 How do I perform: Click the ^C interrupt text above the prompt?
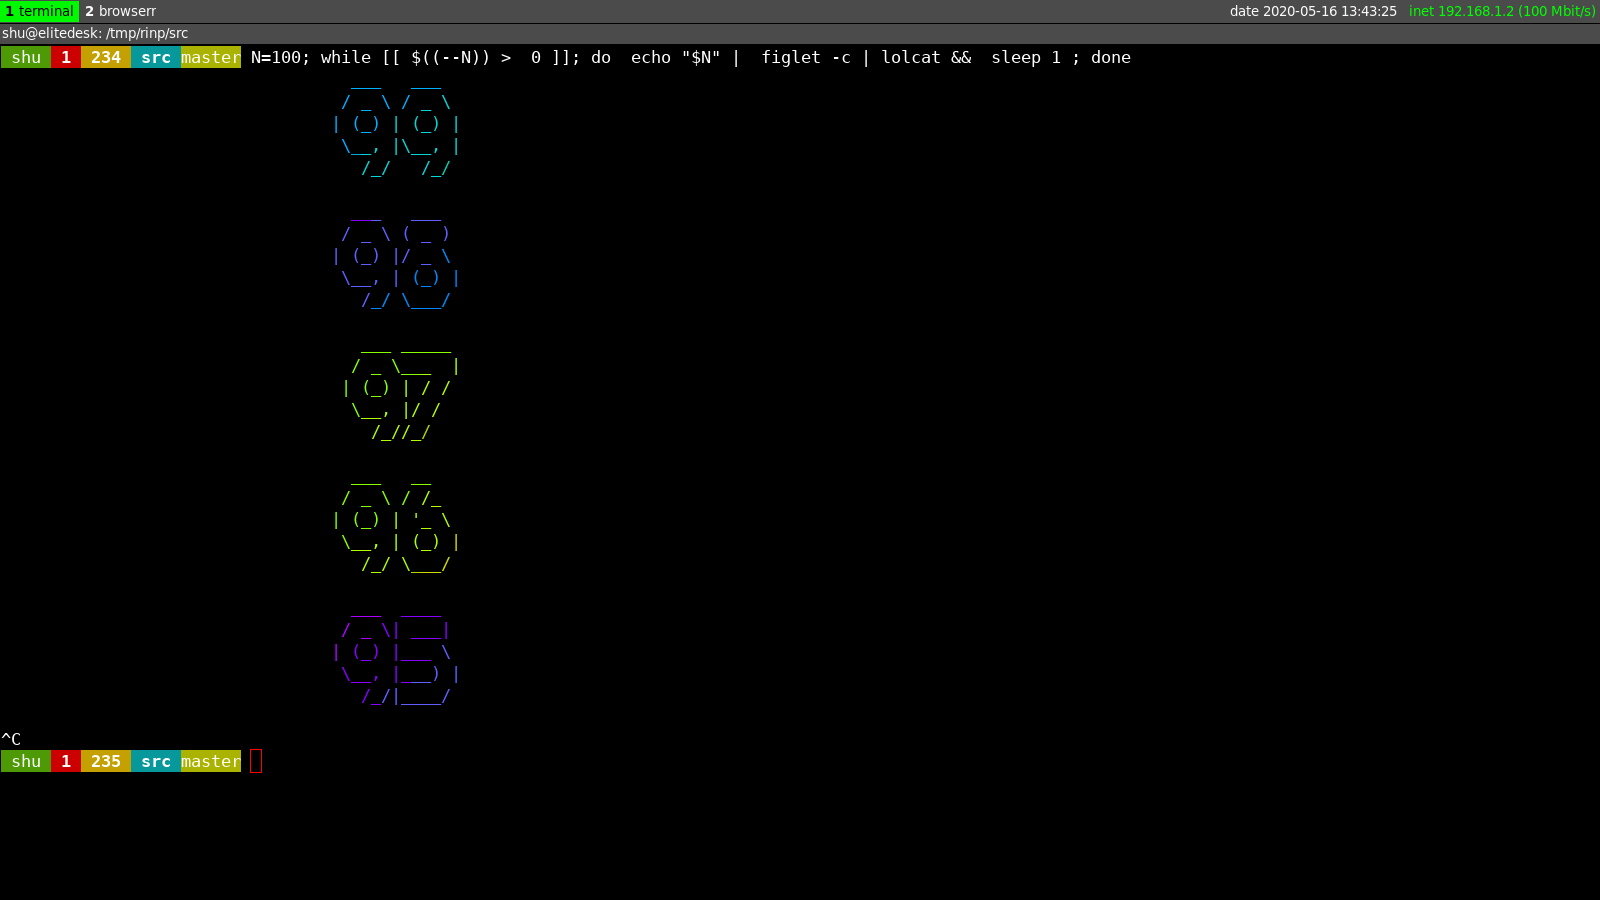[12, 738]
